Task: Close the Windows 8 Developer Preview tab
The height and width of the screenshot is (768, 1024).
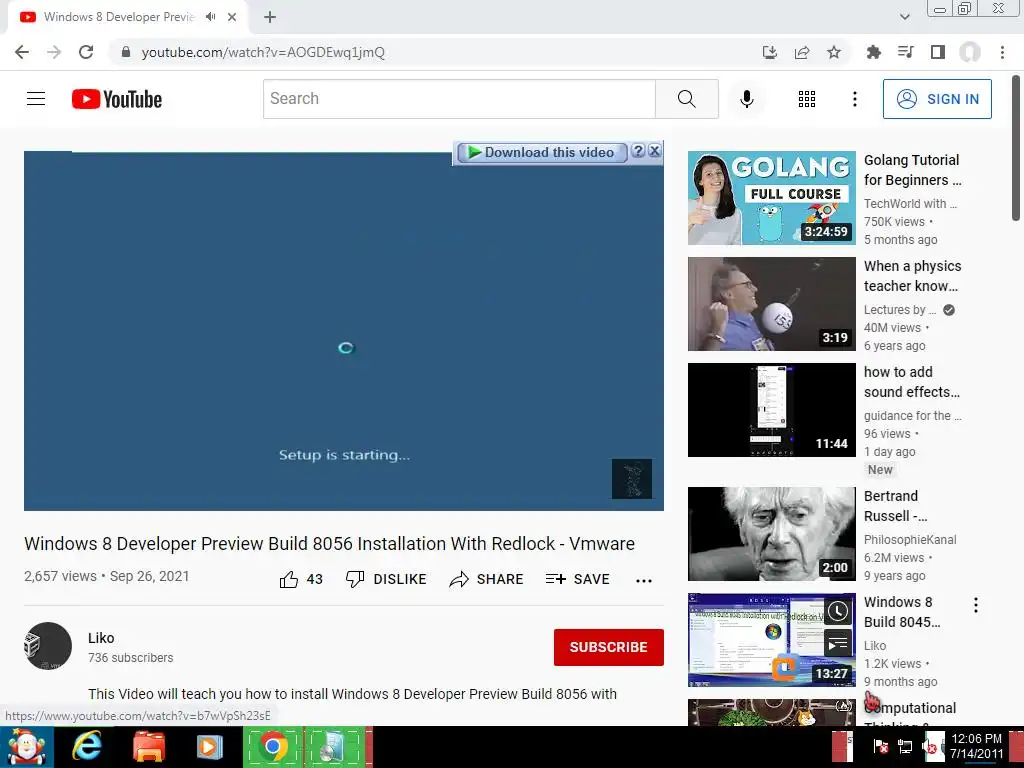Action: 232,17
